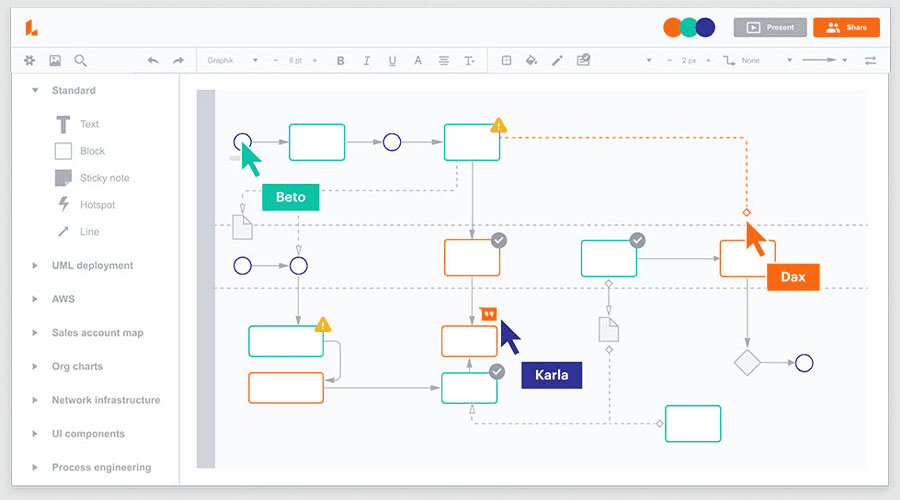Image resolution: width=900 pixels, height=500 pixels.
Task: Increase font size with plus
Action: pyautogui.click(x=315, y=60)
